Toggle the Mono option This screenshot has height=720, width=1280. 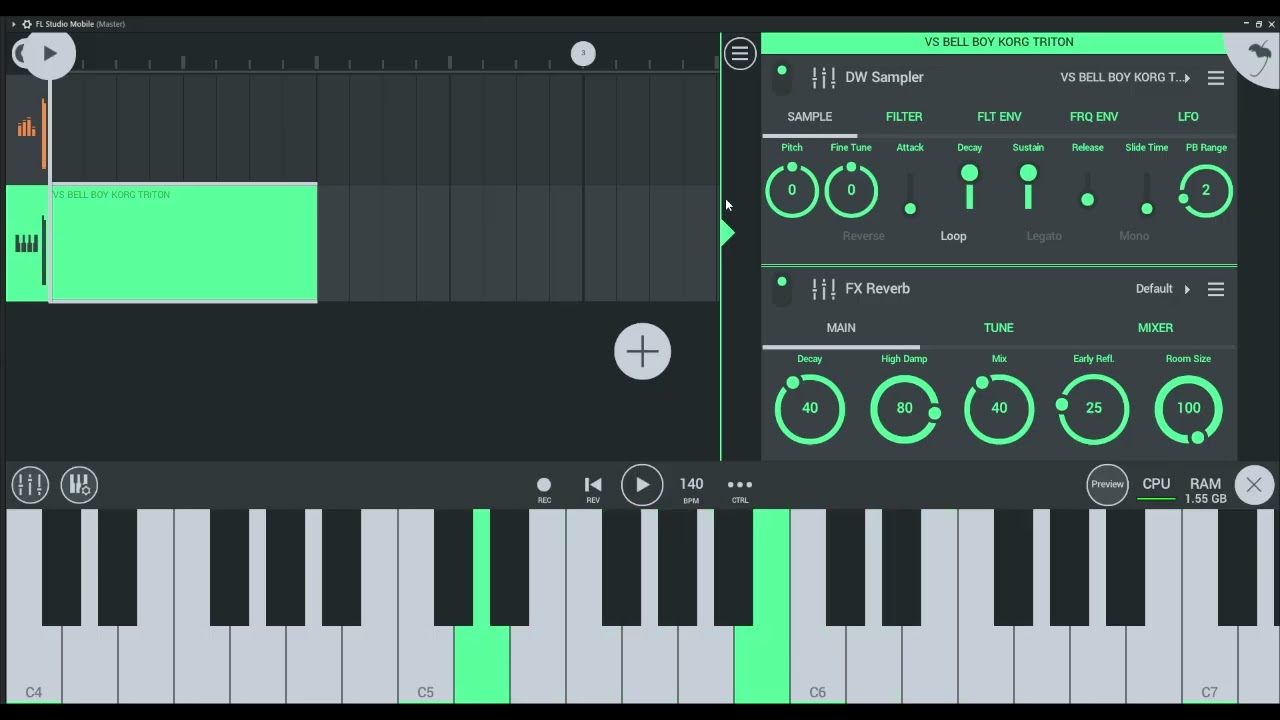point(1134,236)
